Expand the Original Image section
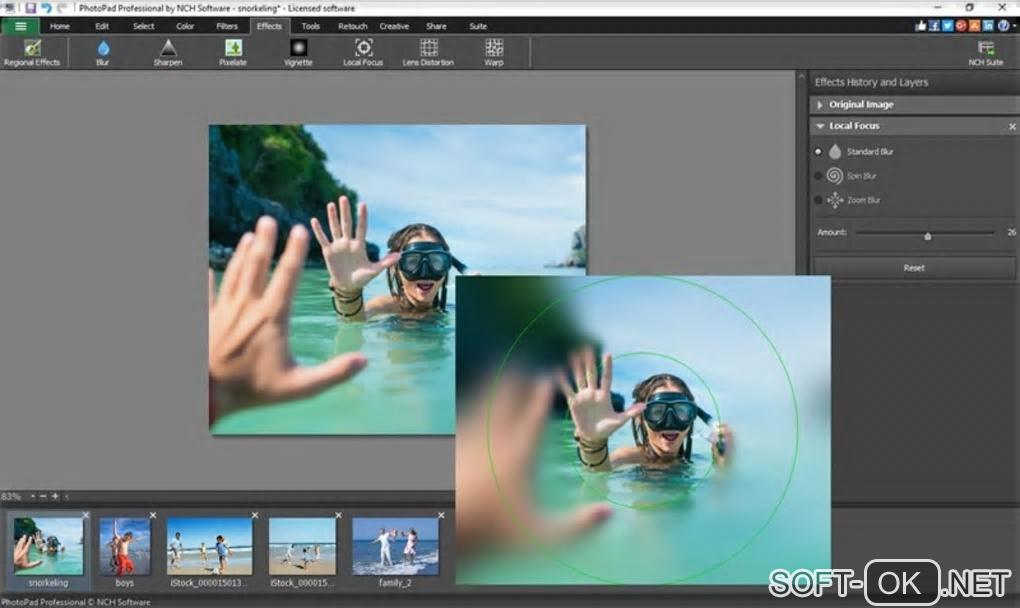This screenshot has width=1020, height=608. [x=820, y=105]
